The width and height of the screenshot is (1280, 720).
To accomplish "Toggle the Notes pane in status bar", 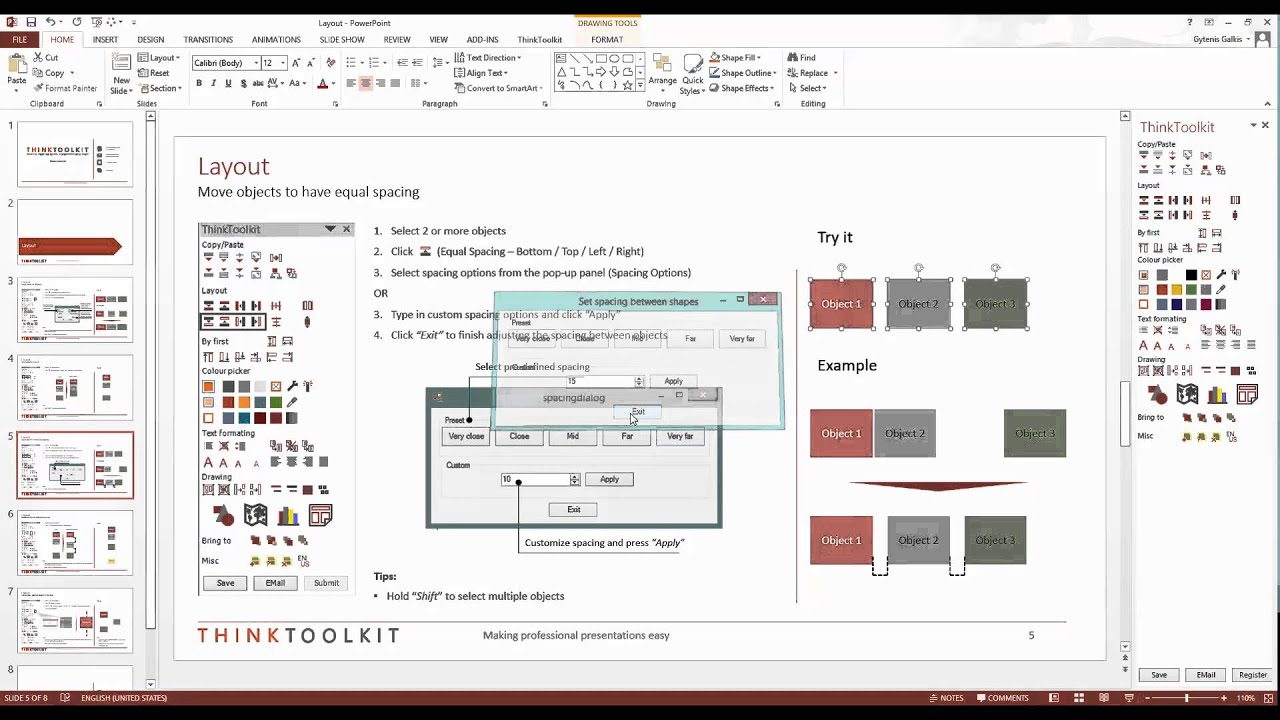I will coord(945,698).
